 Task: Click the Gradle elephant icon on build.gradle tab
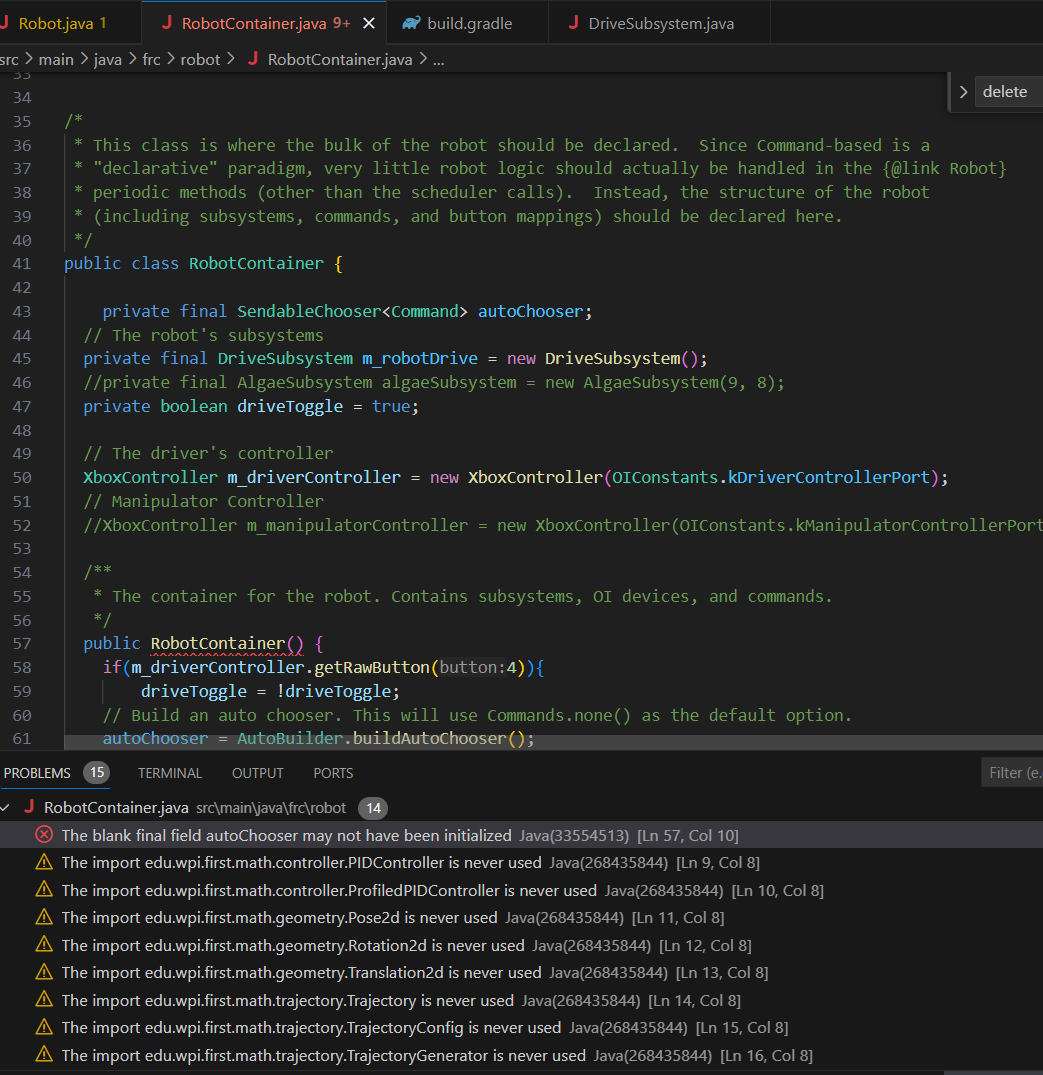(x=411, y=23)
